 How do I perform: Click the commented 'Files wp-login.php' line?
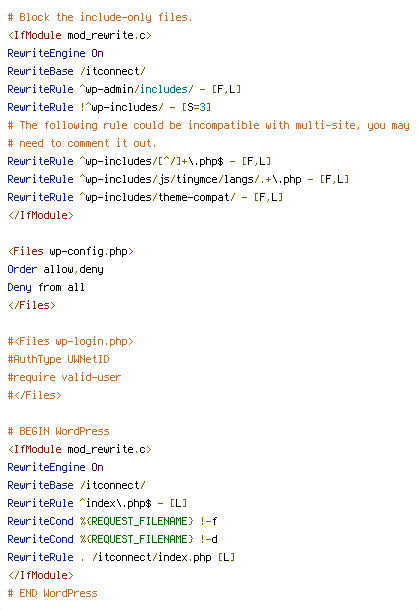click(x=70, y=341)
